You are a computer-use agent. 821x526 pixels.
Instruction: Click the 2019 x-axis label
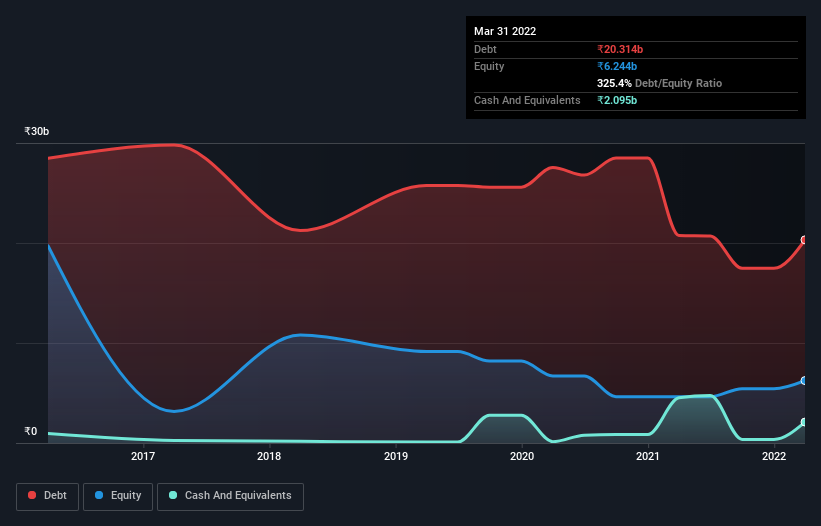point(396,456)
